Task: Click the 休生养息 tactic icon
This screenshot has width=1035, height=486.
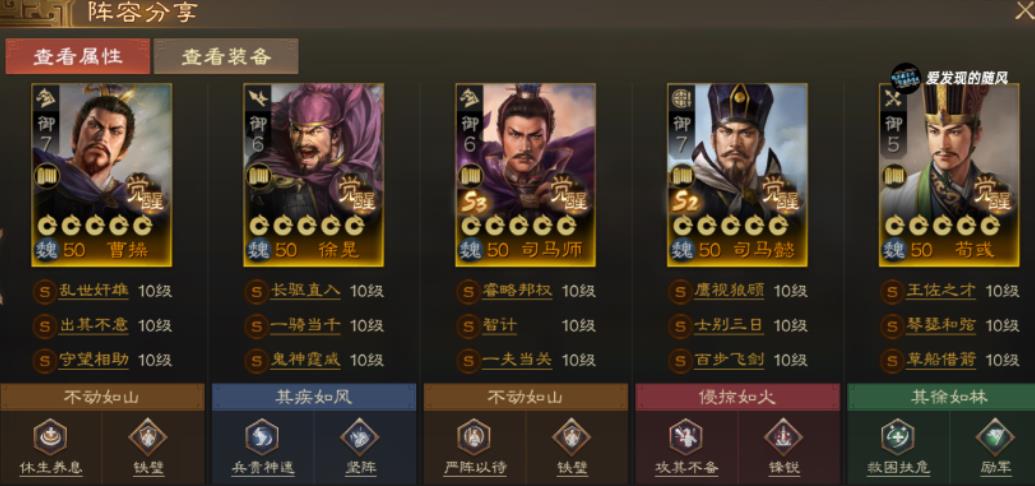Action: tap(50, 437)
